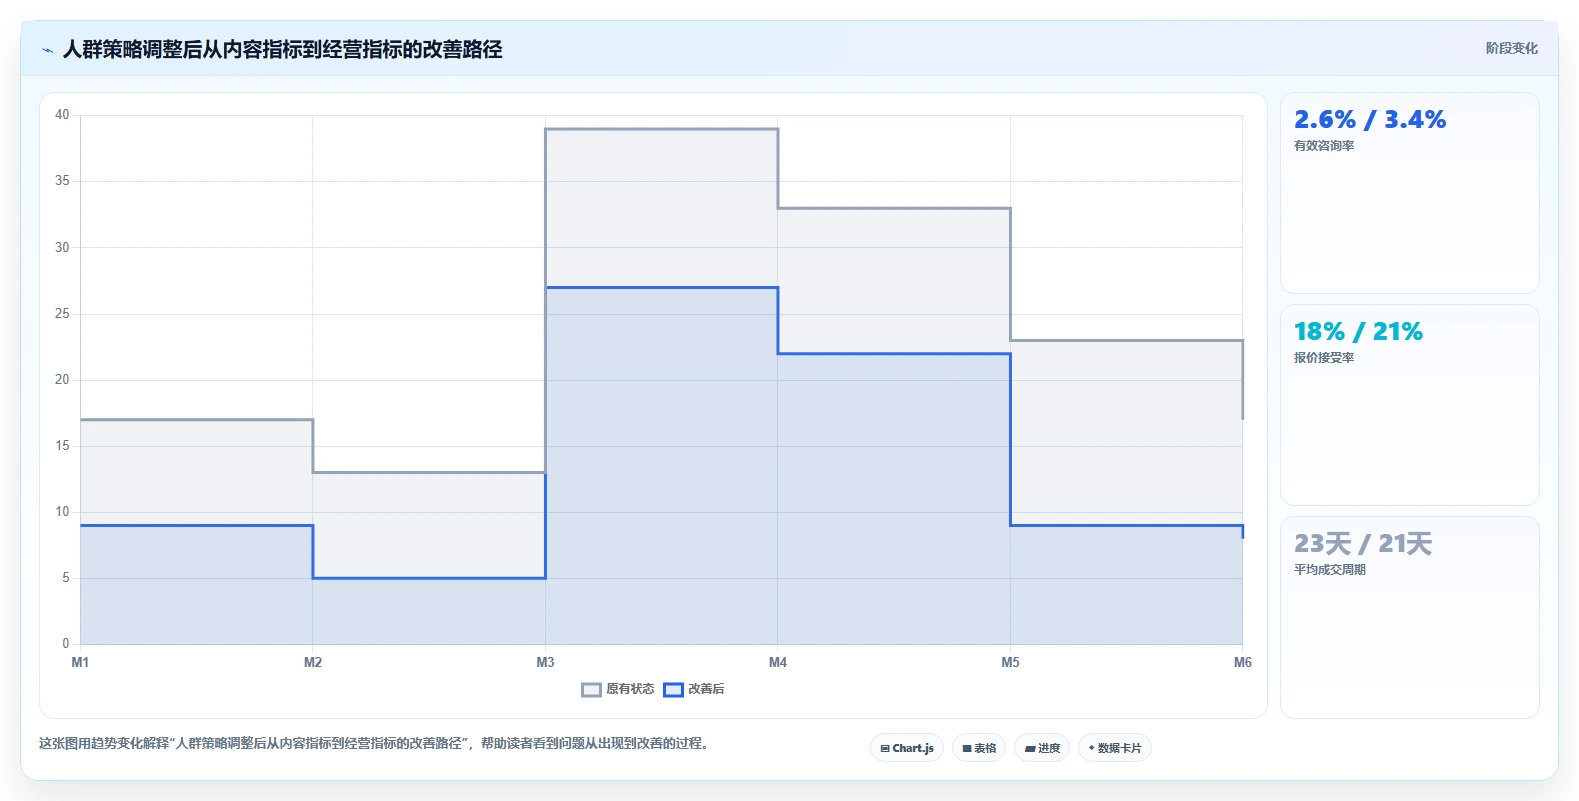The image size is (1579, 801).
Task: Select the 23天 / 21天 value
Action: [x=1363, y=544]
